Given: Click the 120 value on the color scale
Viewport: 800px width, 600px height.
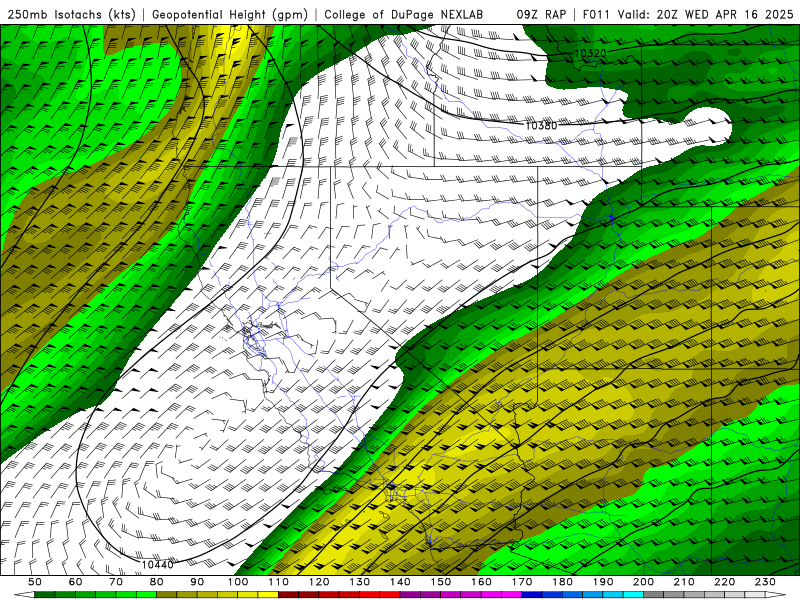Looking at the screenshot, I should click(319, 582).
